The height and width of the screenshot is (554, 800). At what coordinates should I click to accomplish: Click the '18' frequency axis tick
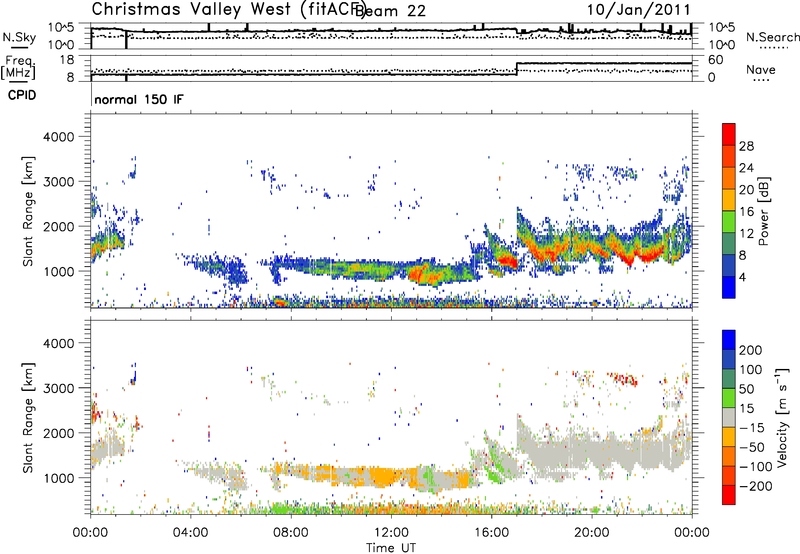pos(67,60)
